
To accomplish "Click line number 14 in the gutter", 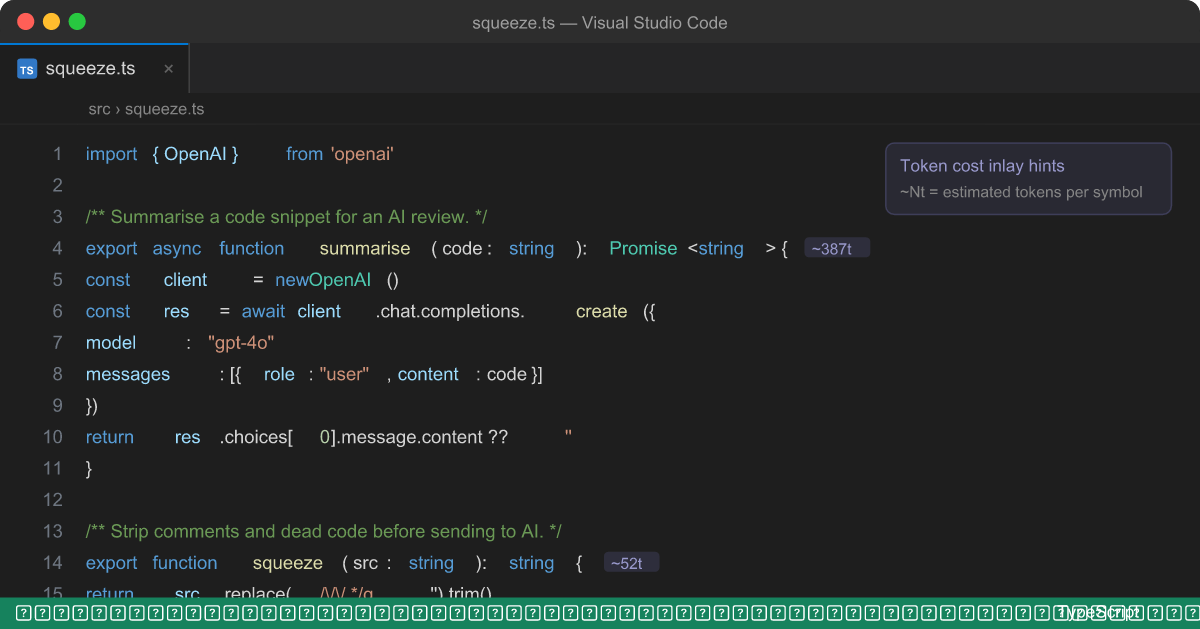I will coord(53,563).
